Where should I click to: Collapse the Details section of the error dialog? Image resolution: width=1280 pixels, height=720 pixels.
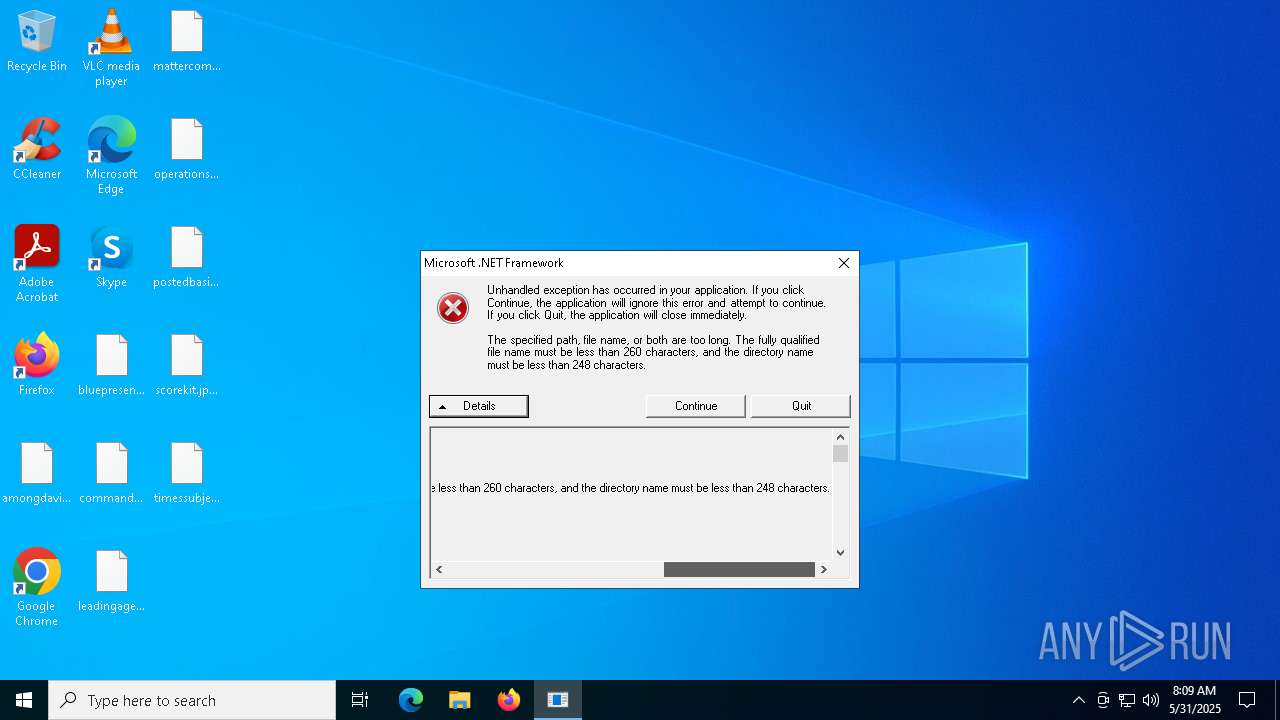[479, 406]
